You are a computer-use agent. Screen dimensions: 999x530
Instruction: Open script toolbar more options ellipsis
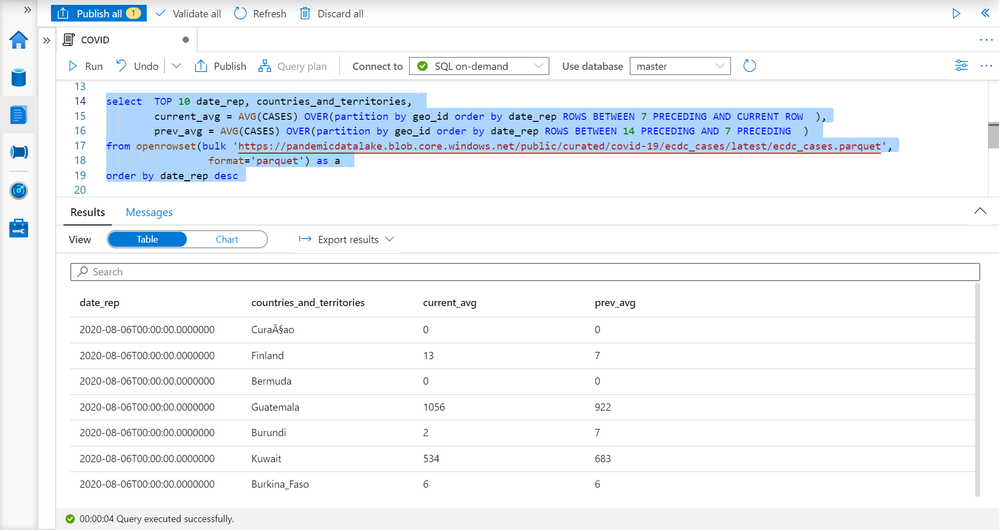tap(986, 66)
